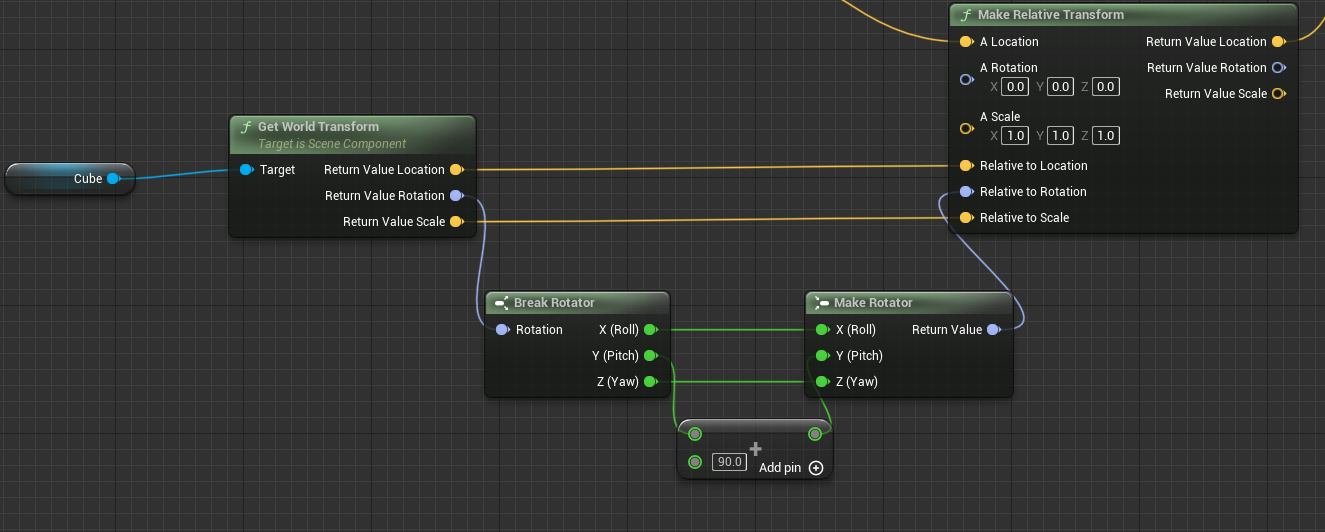Click the A Scale Y value field
The image size is (1325, 532).
(x=1061, y=136)
